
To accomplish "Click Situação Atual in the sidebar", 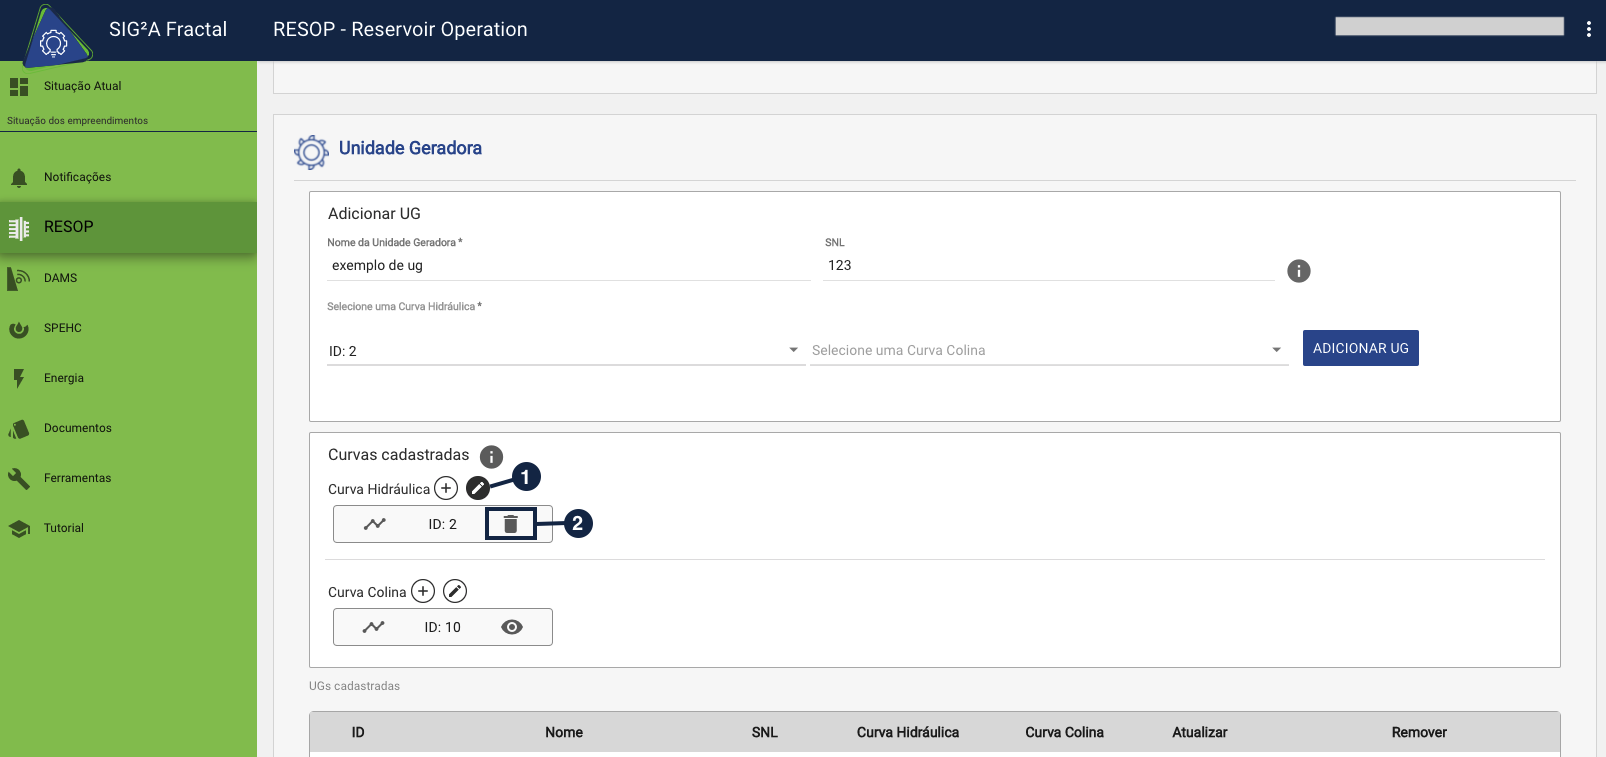I will [x=82, y=86].
